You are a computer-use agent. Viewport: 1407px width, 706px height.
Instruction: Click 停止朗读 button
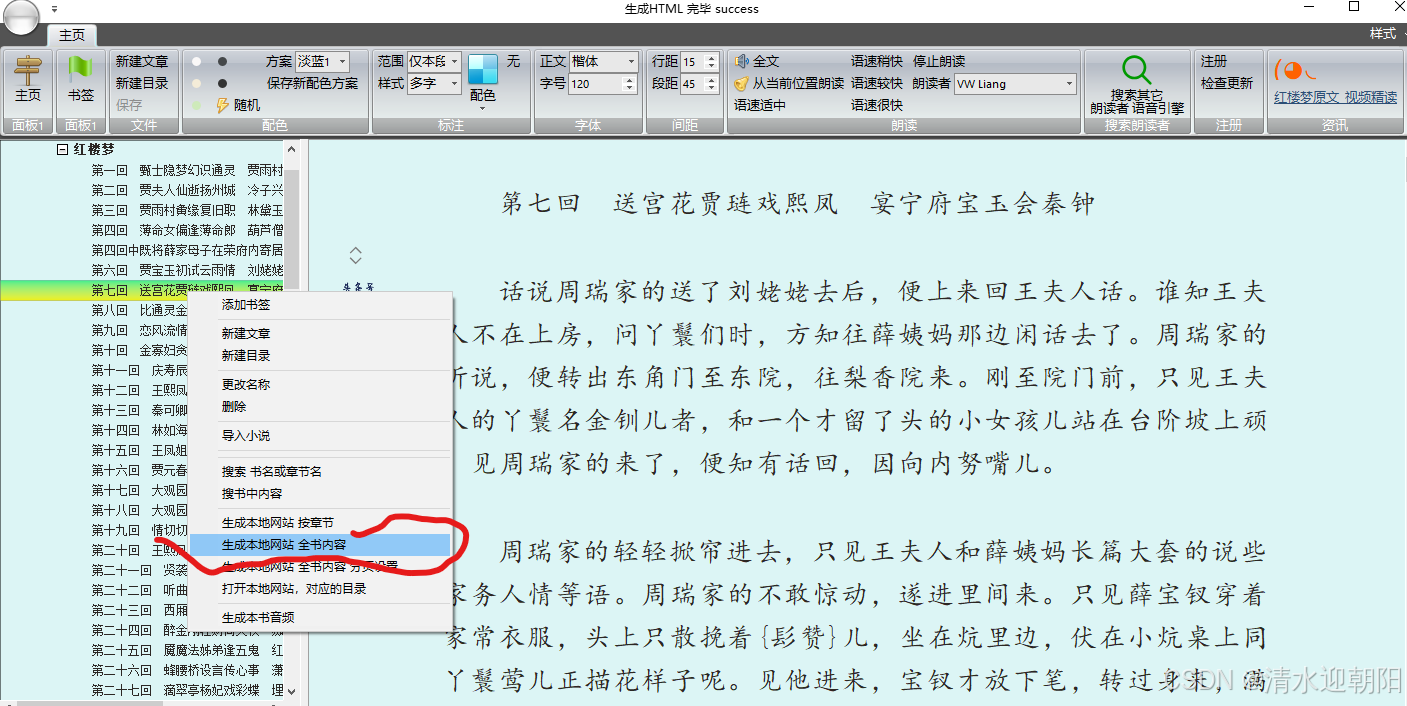939,61
